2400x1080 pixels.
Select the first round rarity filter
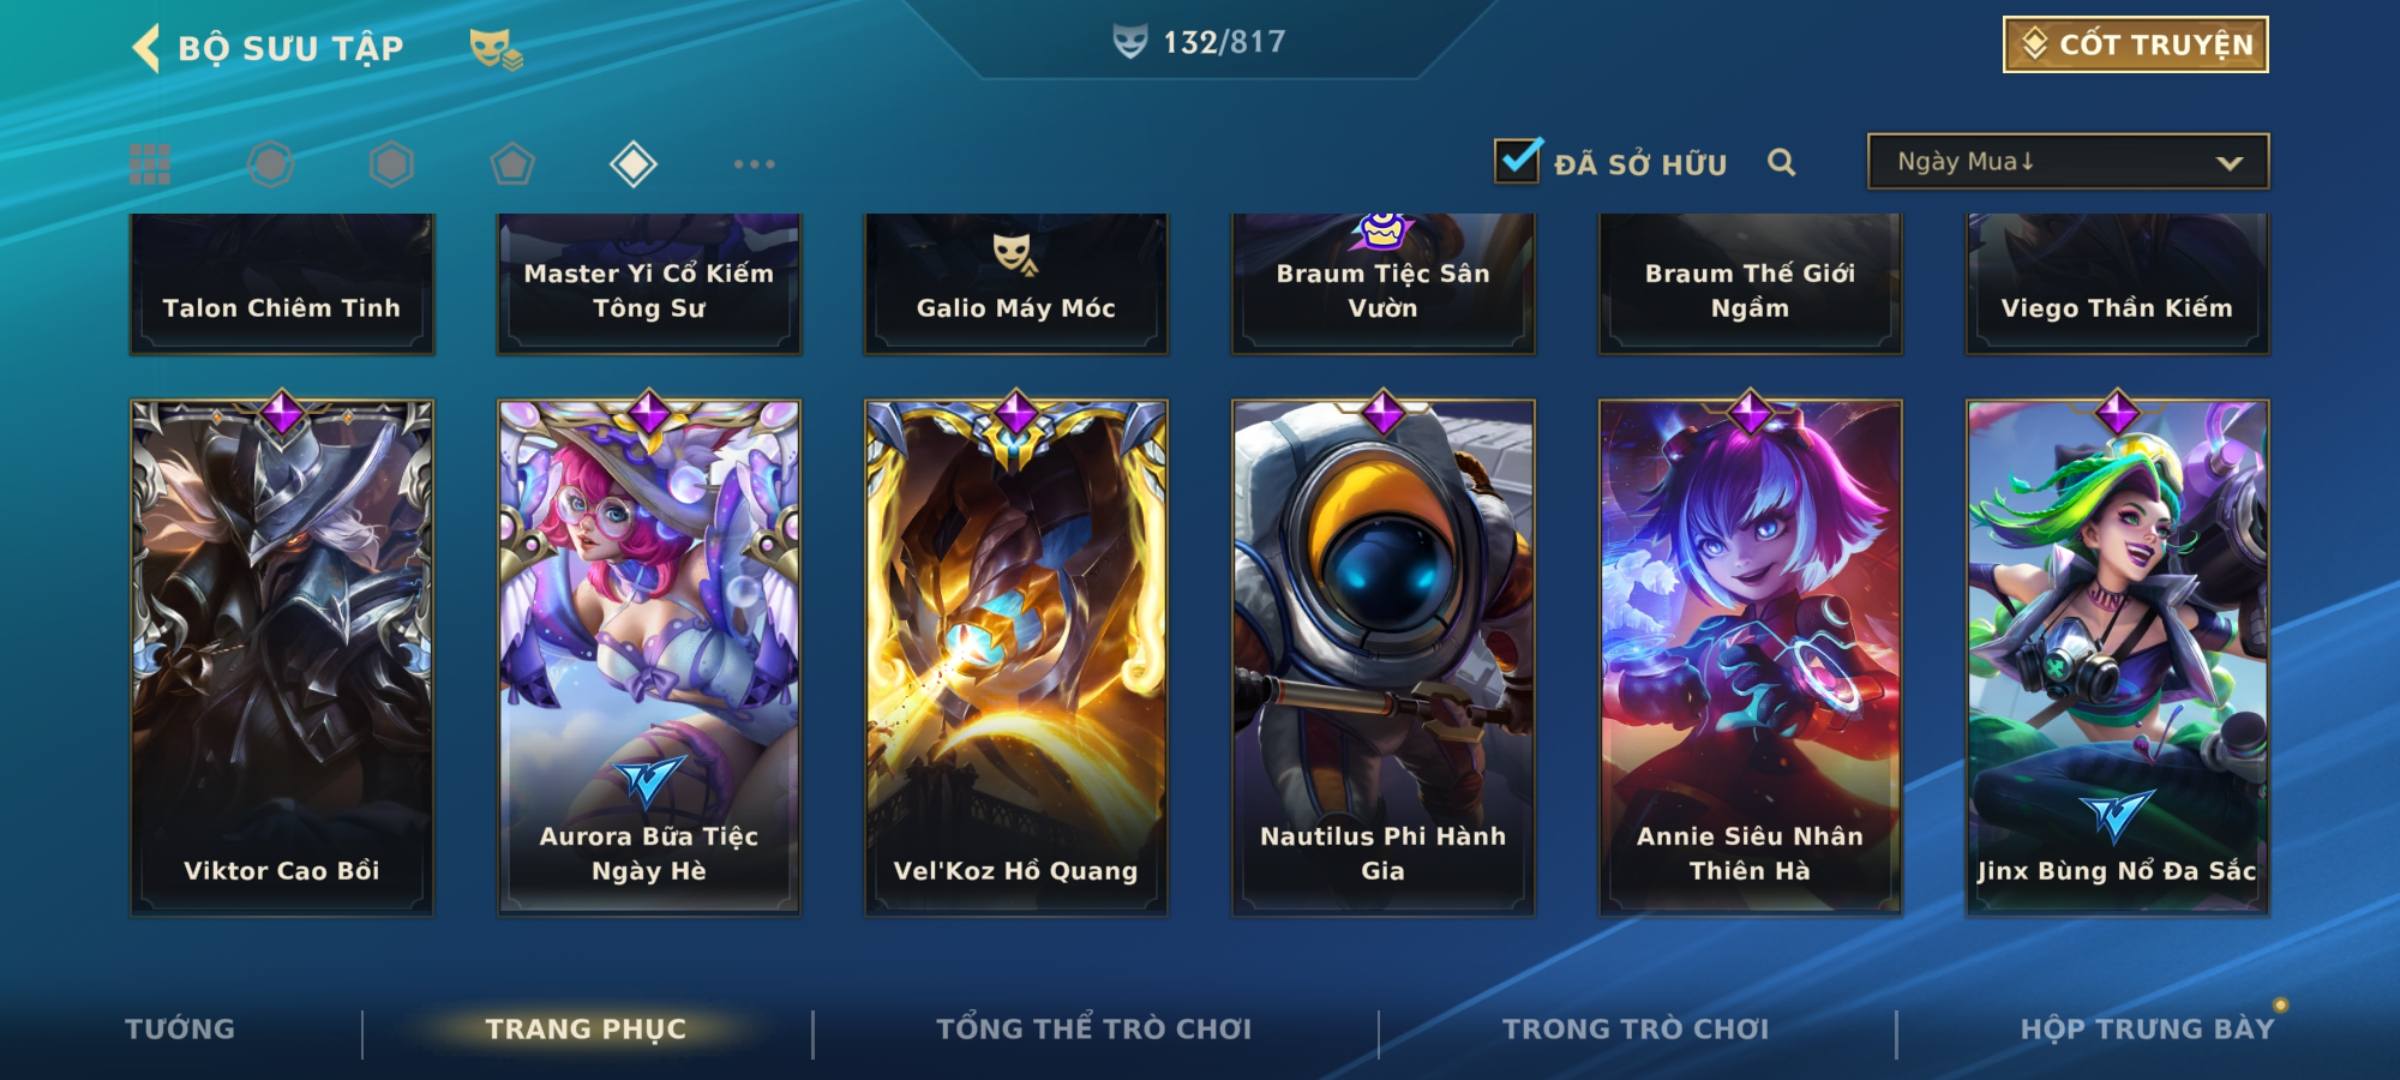pyautogui.click(x=270, y=164)
